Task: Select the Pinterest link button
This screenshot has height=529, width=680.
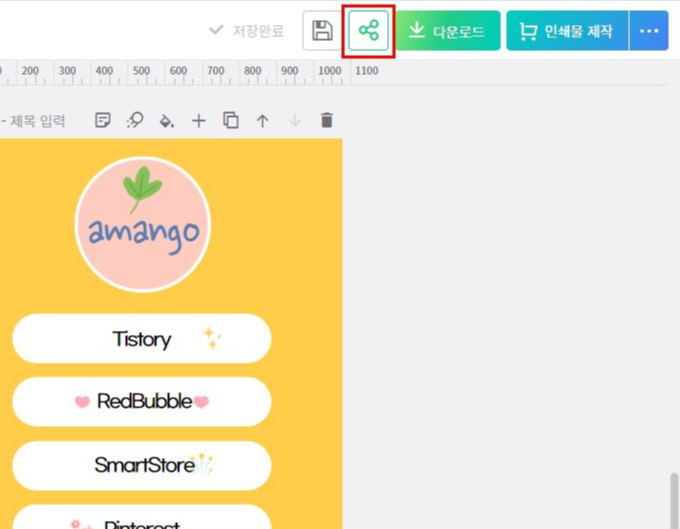Action: (x=142, y=517)
